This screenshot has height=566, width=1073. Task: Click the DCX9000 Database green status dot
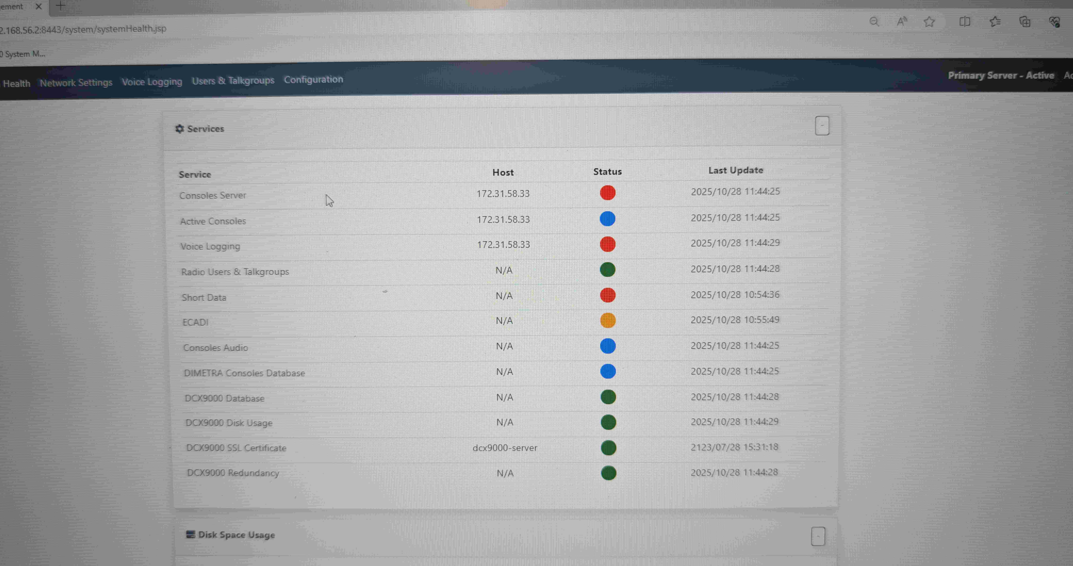pyautogui.click(x=608, y=397)
